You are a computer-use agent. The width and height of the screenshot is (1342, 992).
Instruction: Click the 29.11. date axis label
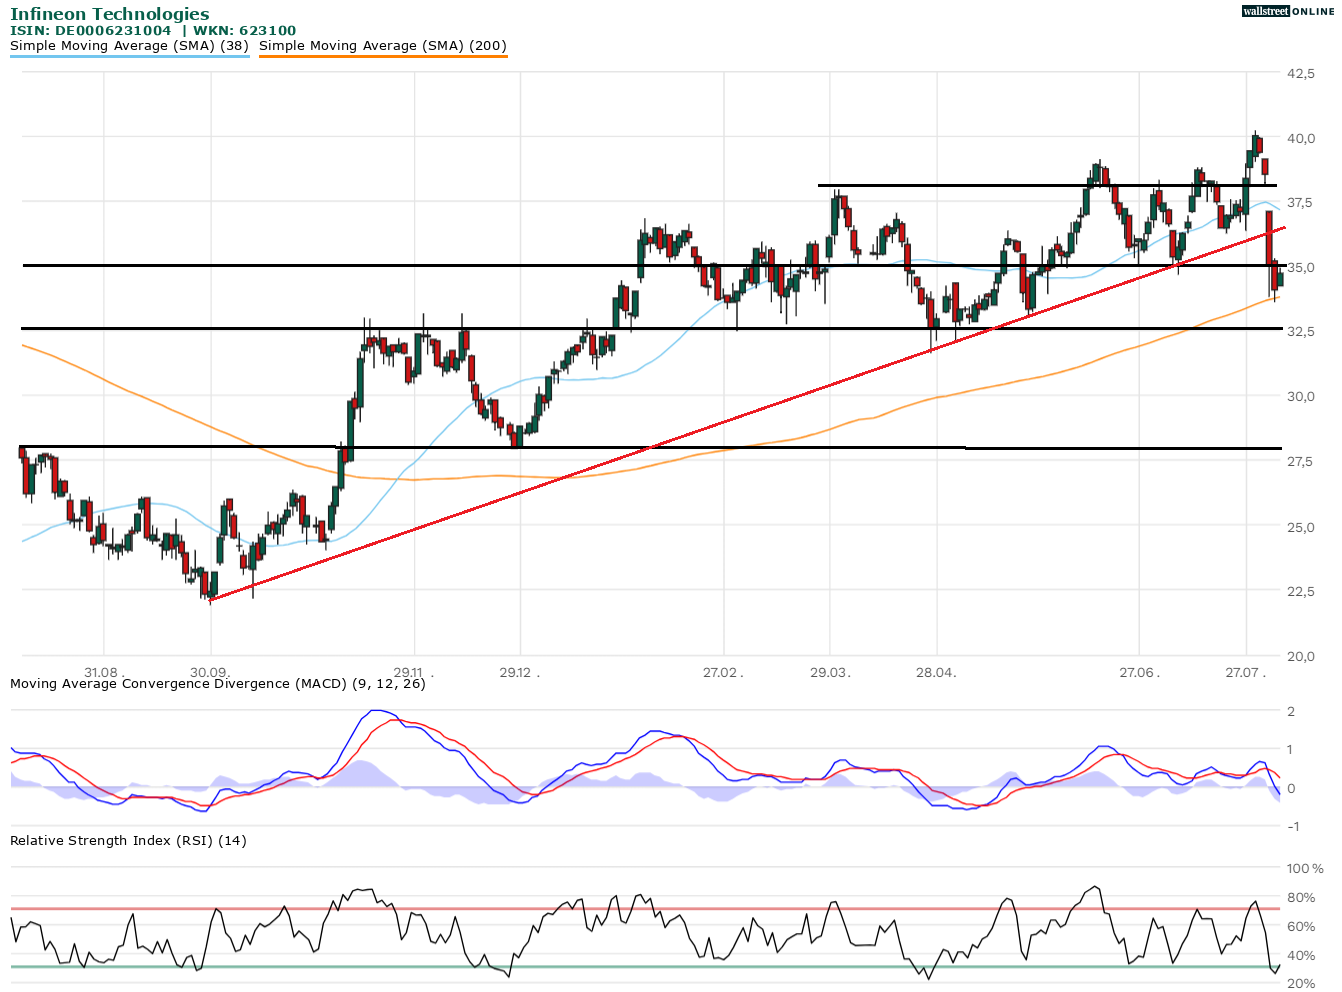[x=413, y=672]
